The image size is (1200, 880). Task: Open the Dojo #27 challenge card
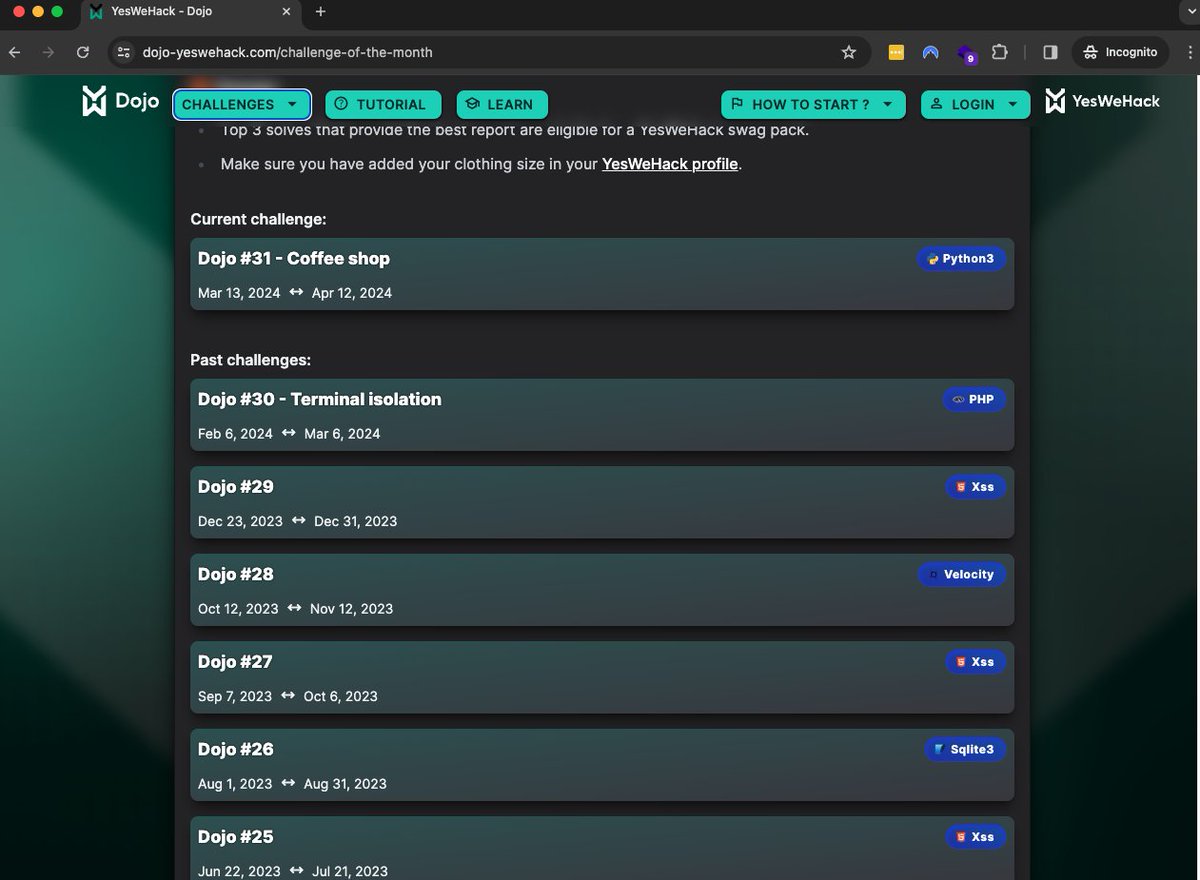[x=602, y=677]
